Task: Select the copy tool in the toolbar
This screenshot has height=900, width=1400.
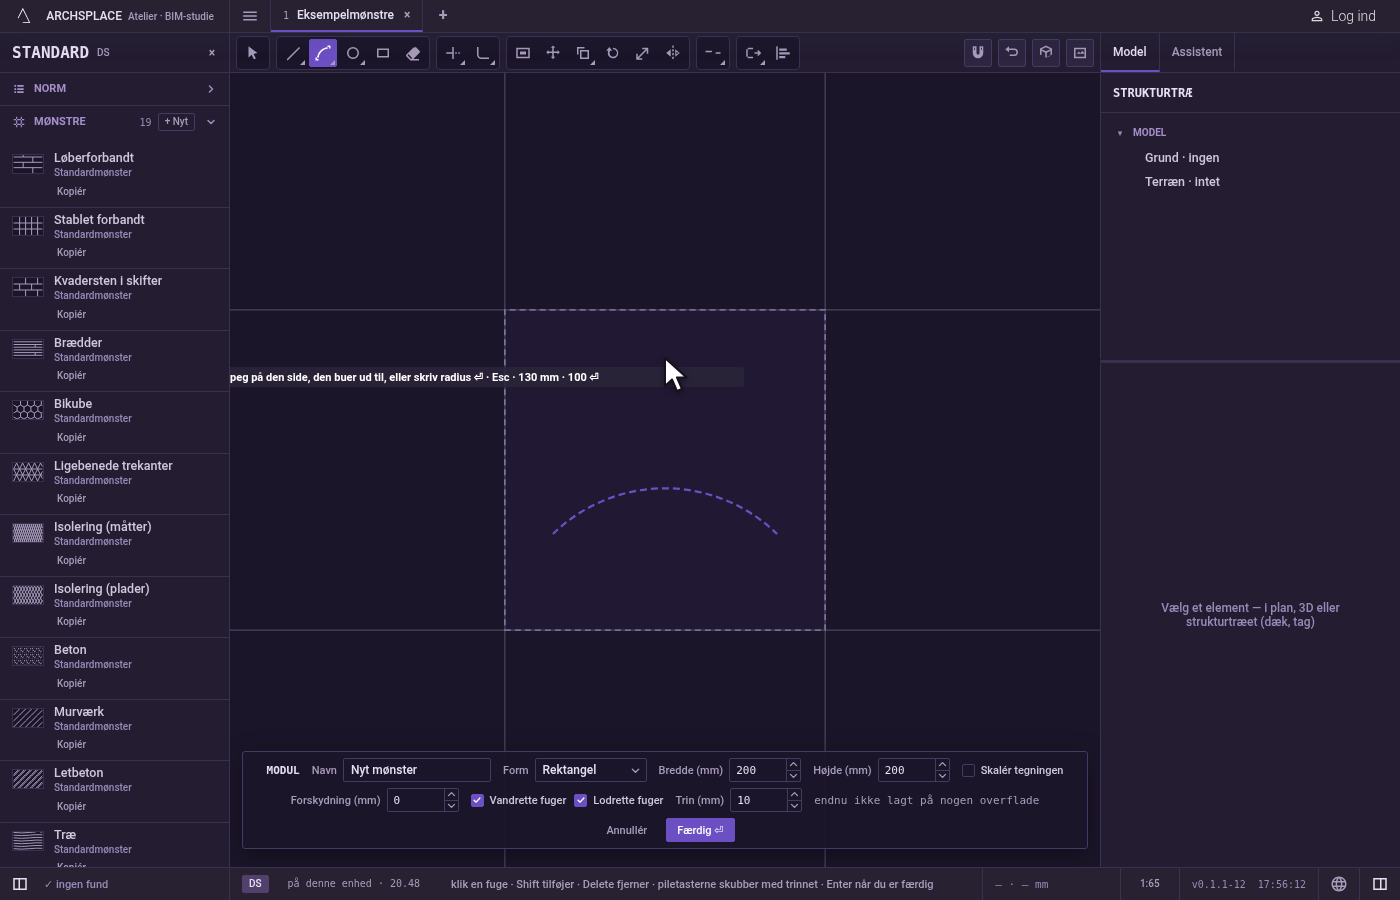Action: 583,53
